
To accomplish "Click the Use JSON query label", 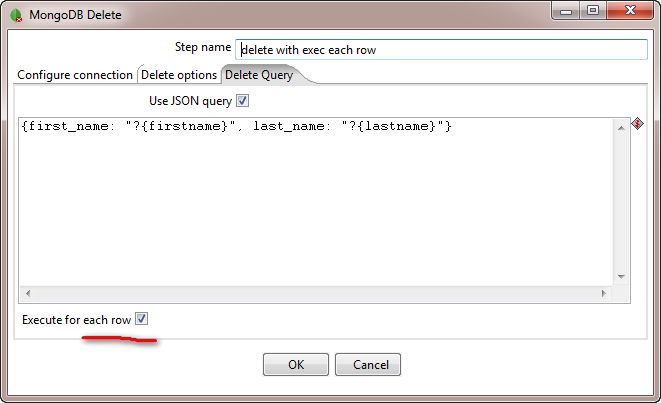I will (191, 101).
